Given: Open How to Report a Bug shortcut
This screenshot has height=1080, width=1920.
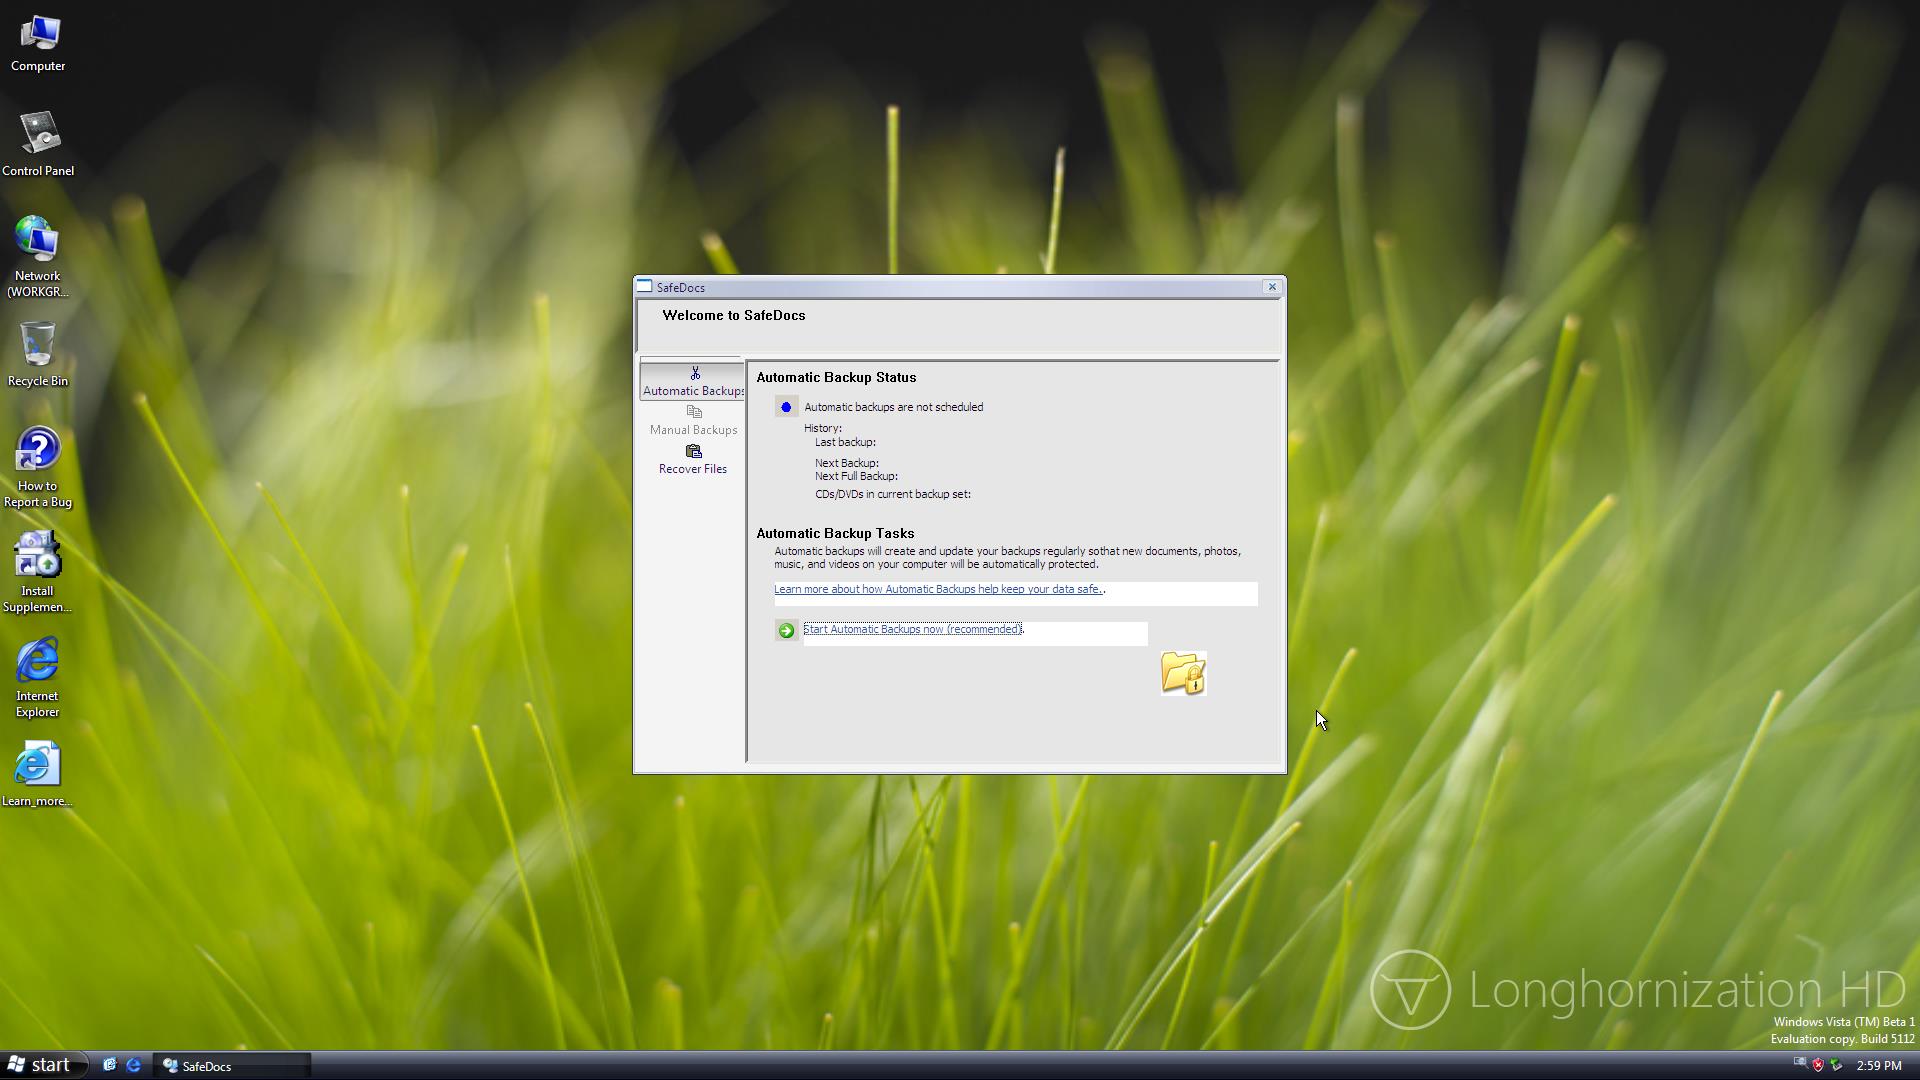Looking at the screenshot, I should [38, 465].
